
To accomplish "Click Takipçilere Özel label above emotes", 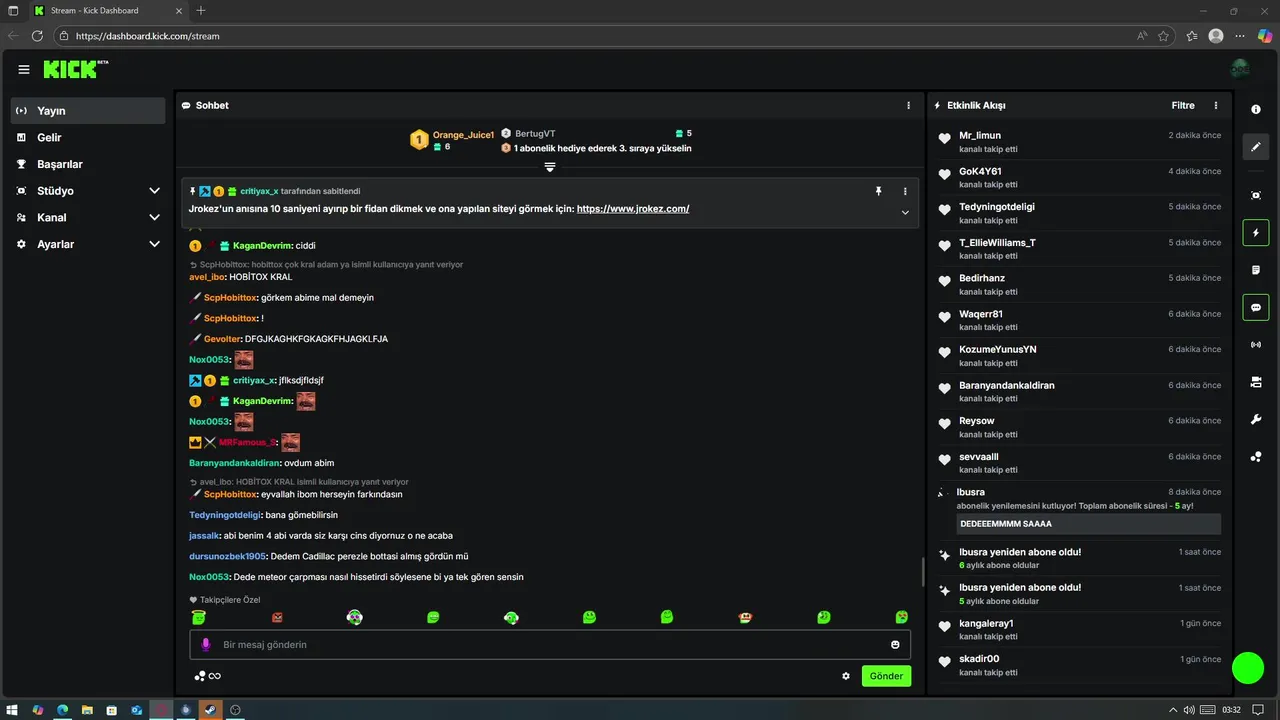I will [225, 600].
